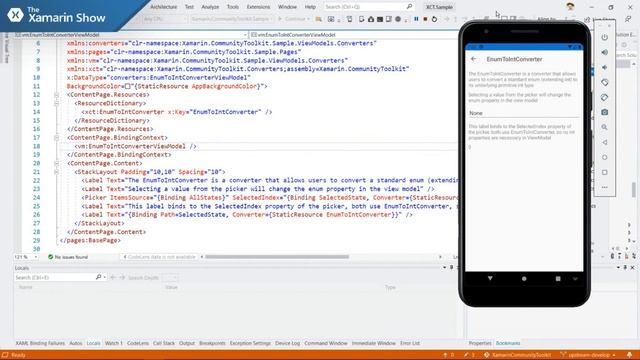Switch to the Watch 1 tab
Screen dimensions: 640x360
(113, 343)
